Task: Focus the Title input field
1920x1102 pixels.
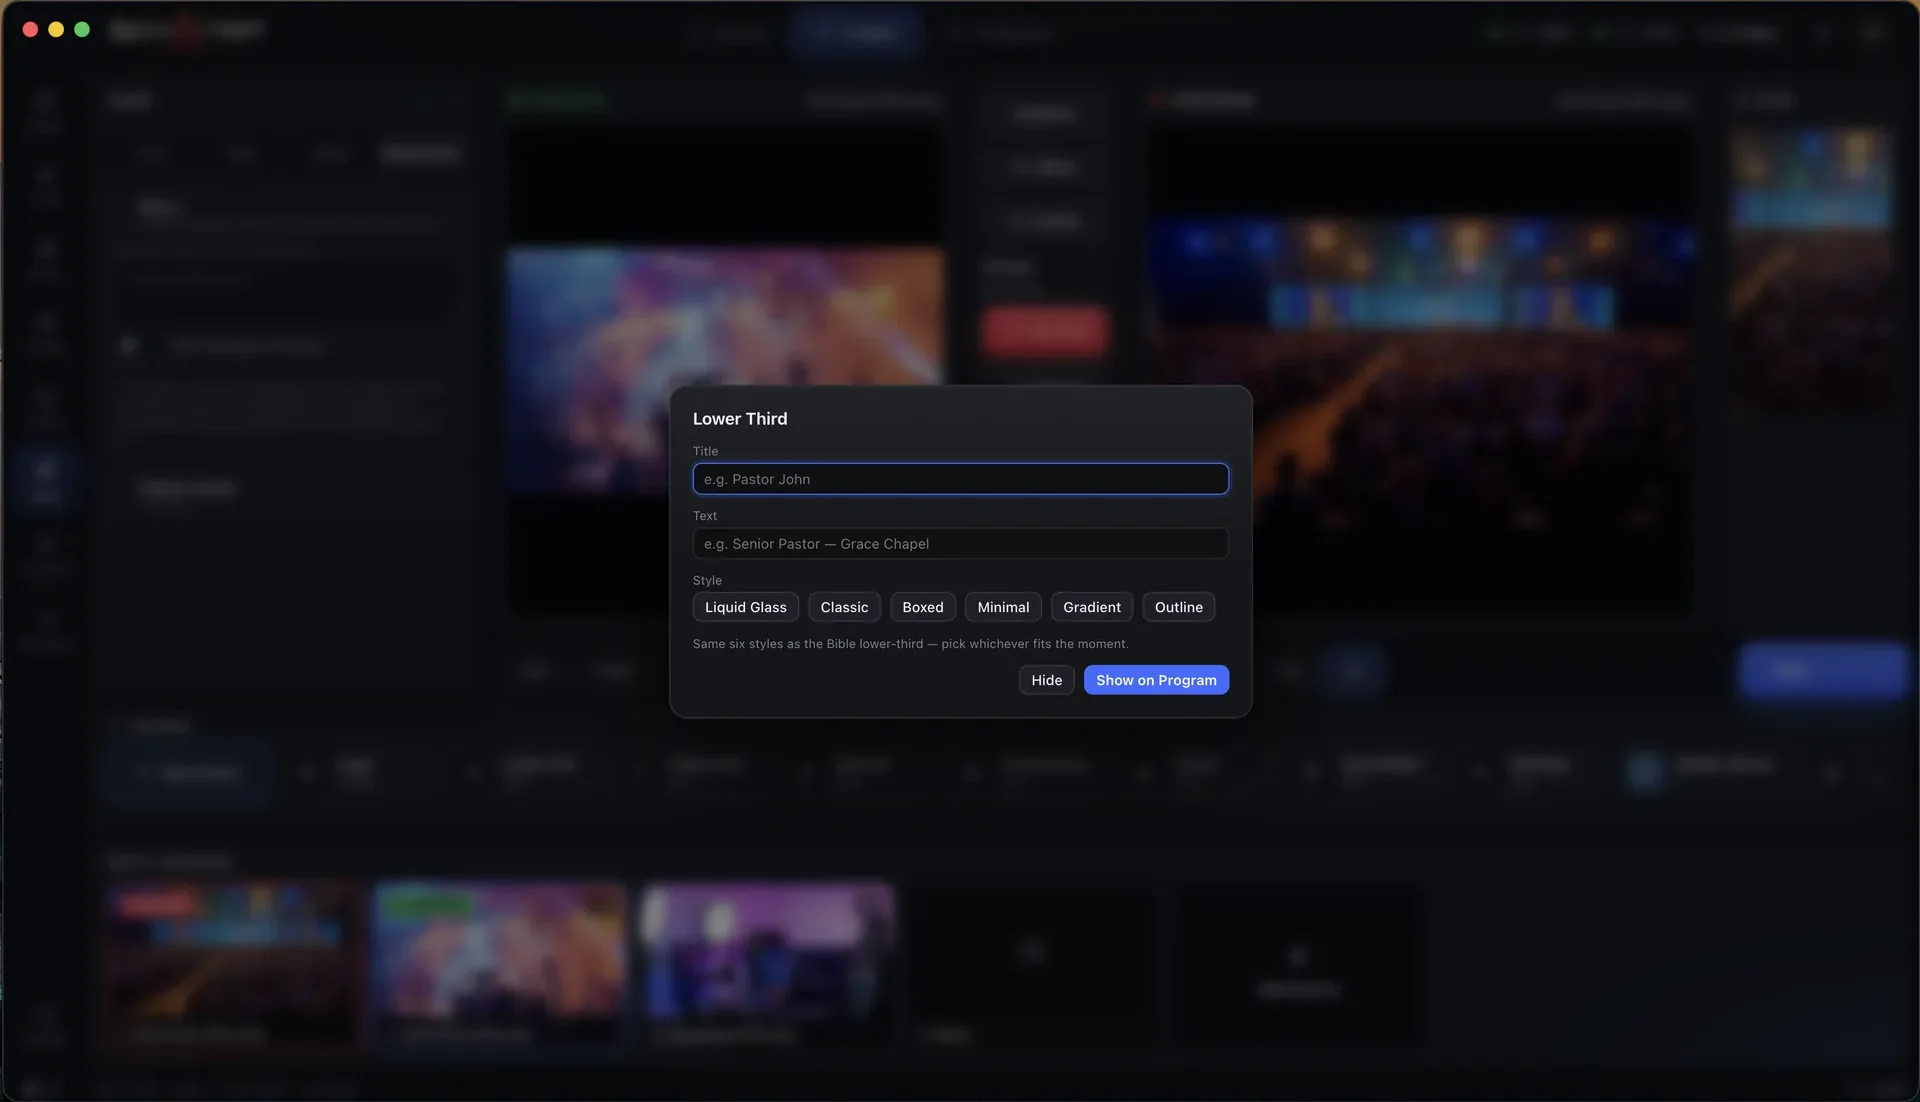Action: [960, 479]
